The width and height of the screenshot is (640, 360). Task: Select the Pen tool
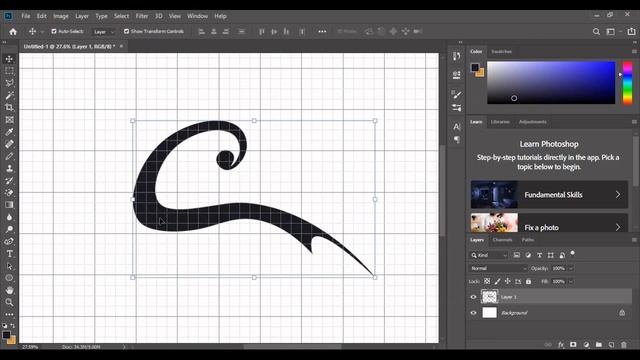pos(9,242)
